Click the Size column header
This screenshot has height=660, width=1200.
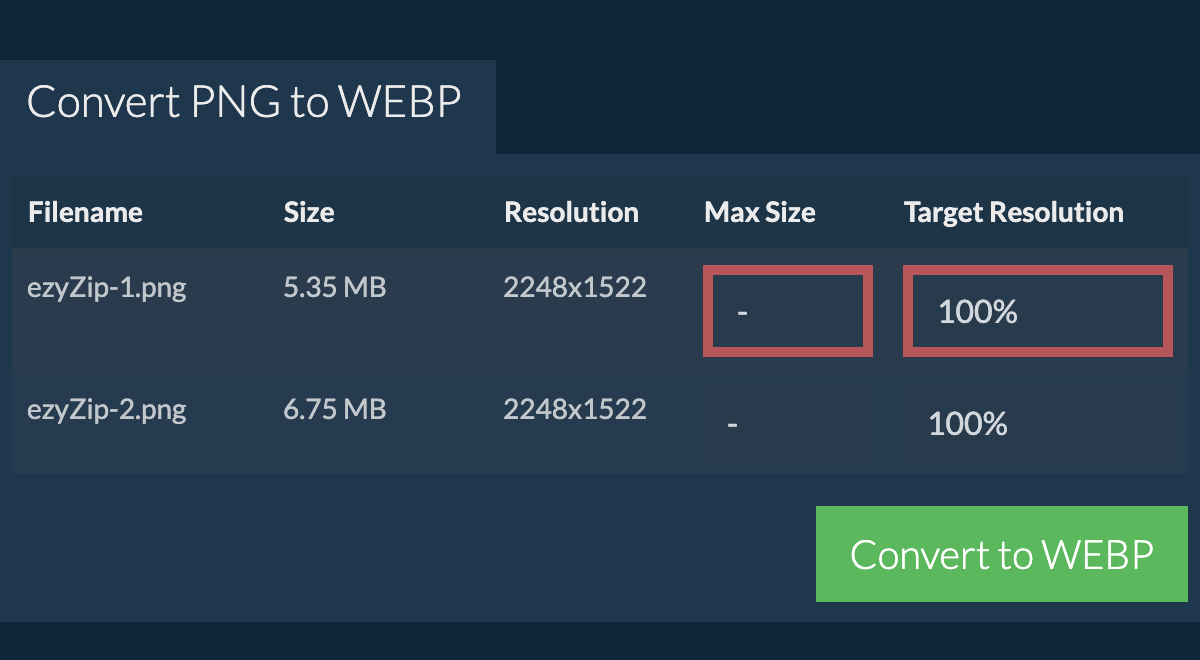point(309,212)
